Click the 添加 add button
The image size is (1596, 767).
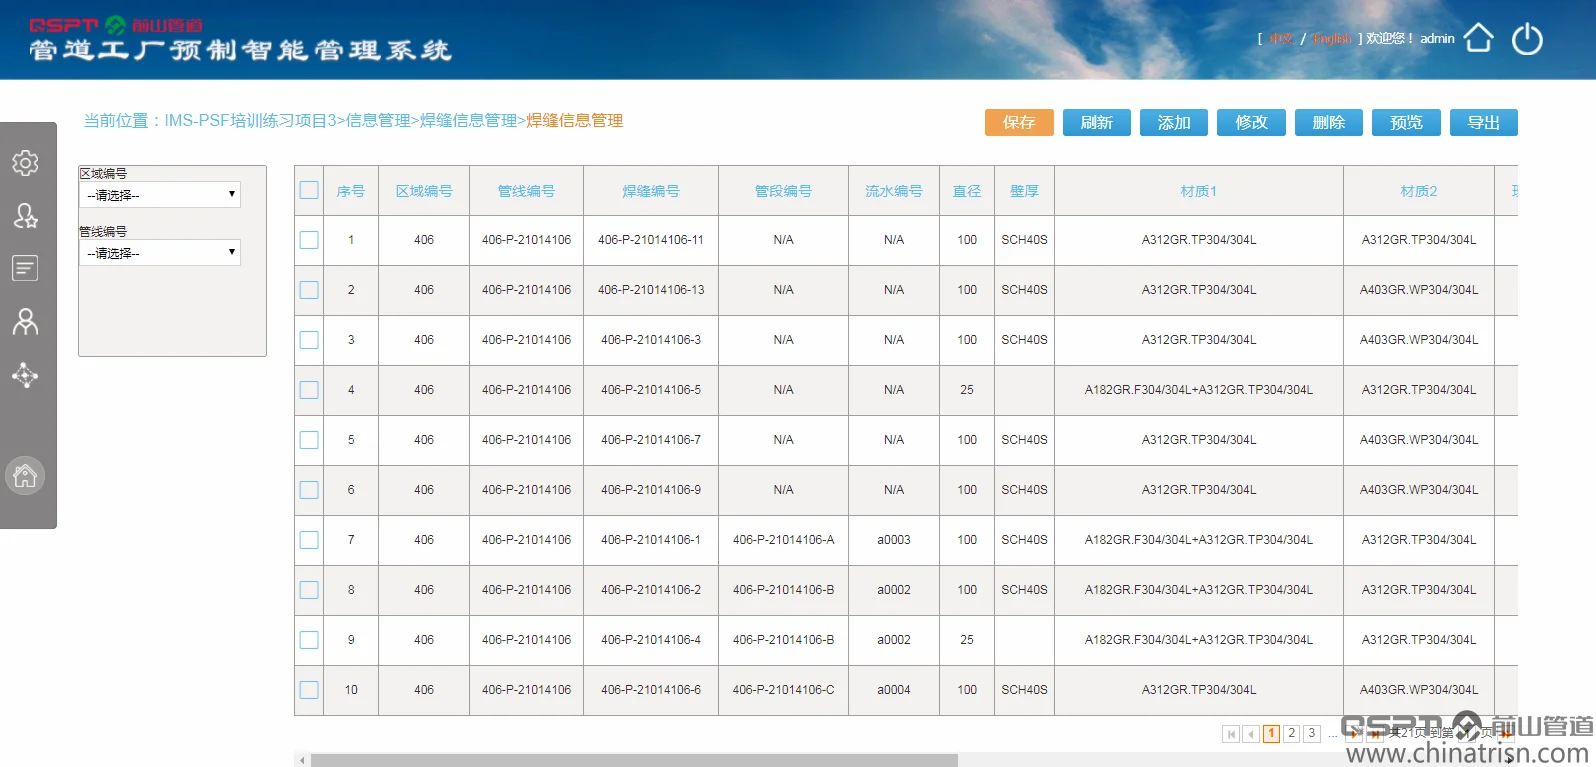[x=1174, y=122]
